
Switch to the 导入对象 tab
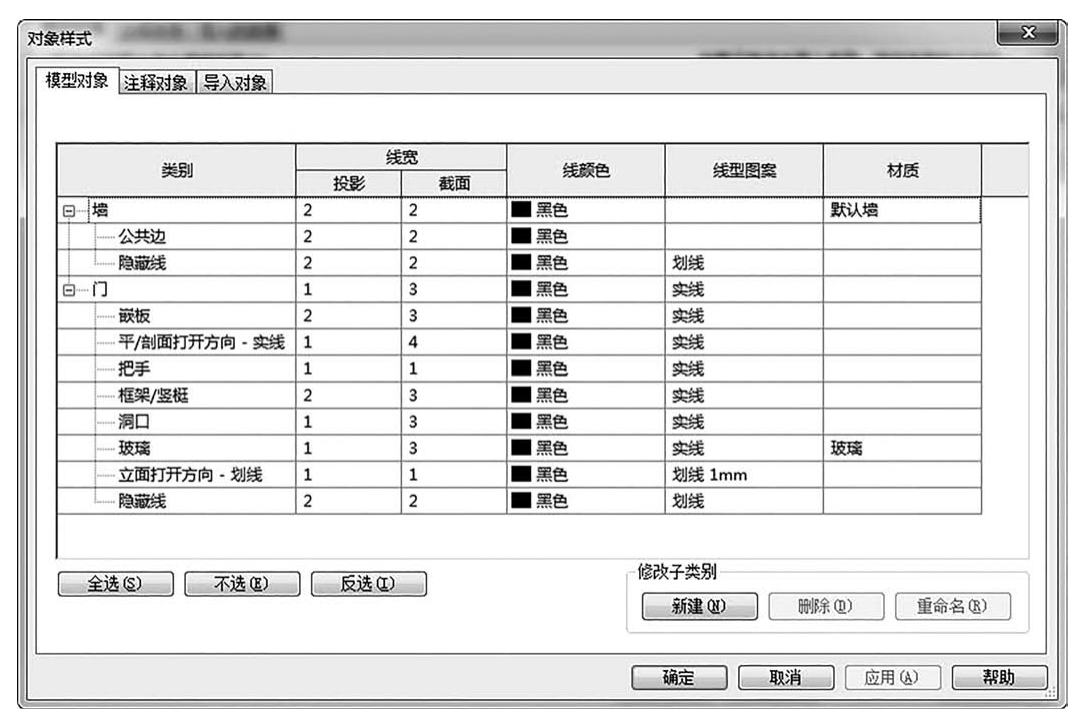tap(235, 83)
